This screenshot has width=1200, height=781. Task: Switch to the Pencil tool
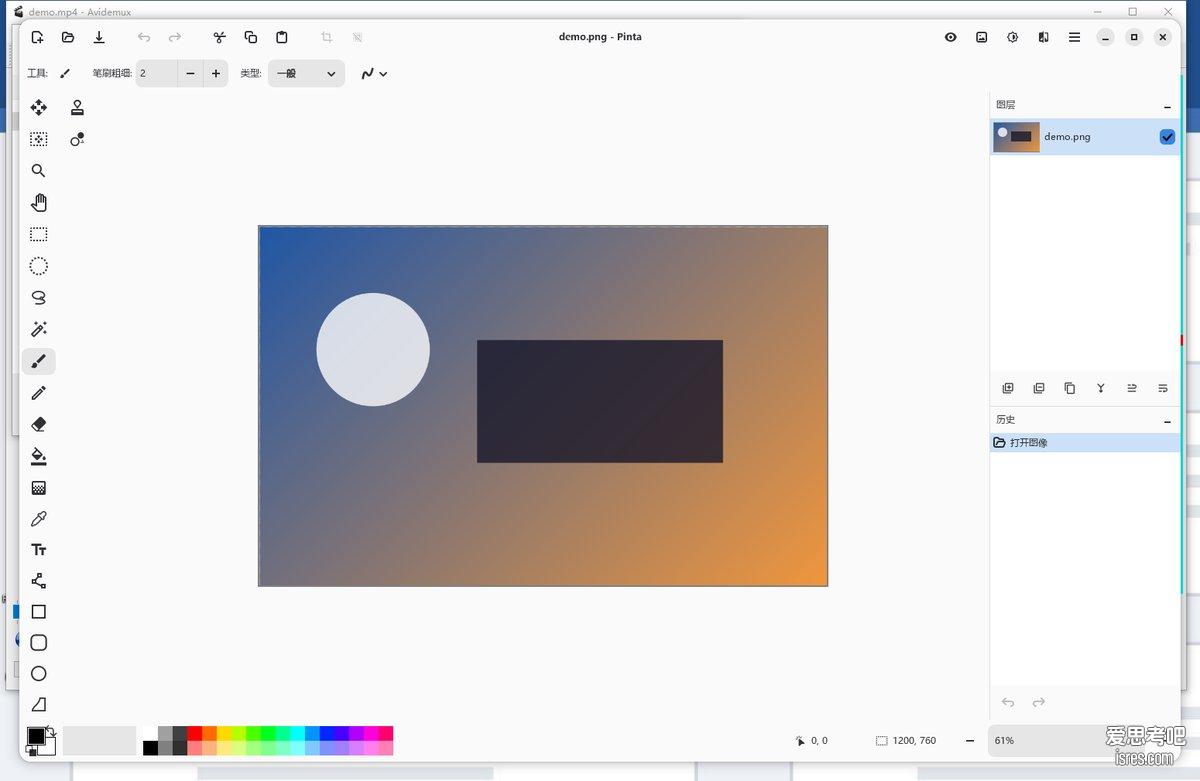pyautogui.click(x=39, y=393)
